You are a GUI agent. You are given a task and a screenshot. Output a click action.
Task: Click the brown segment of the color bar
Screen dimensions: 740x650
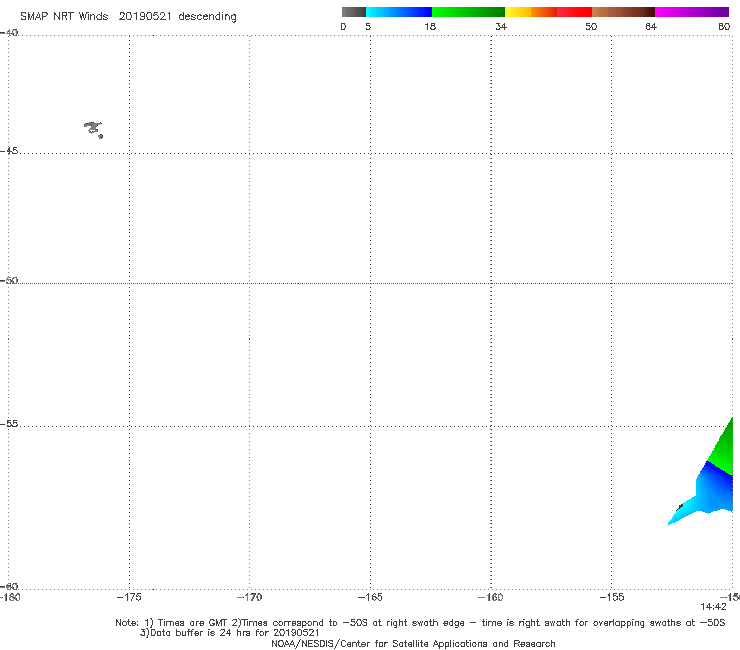click(x=623, y=12)
